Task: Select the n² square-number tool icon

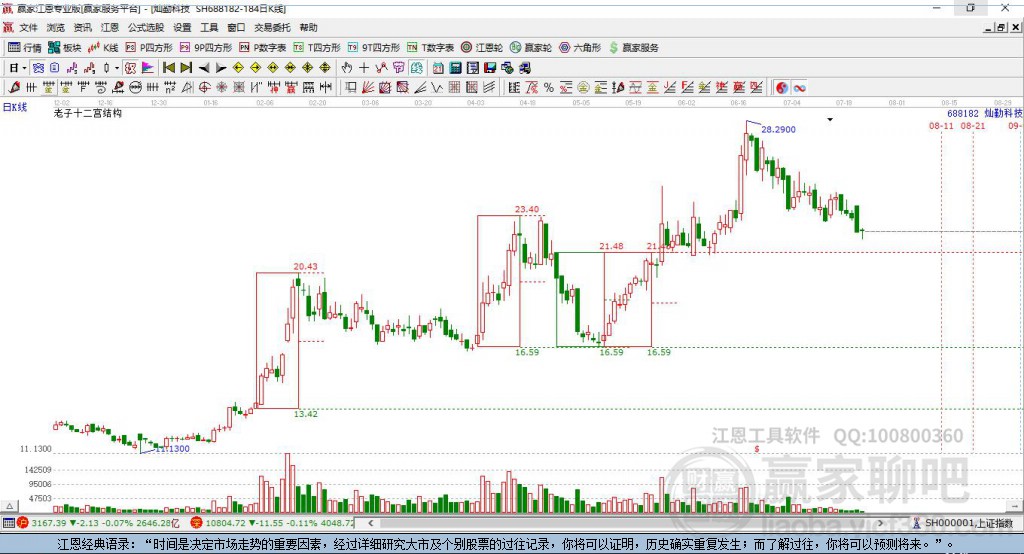Action: pyautogui.click(x=170, y=88)
